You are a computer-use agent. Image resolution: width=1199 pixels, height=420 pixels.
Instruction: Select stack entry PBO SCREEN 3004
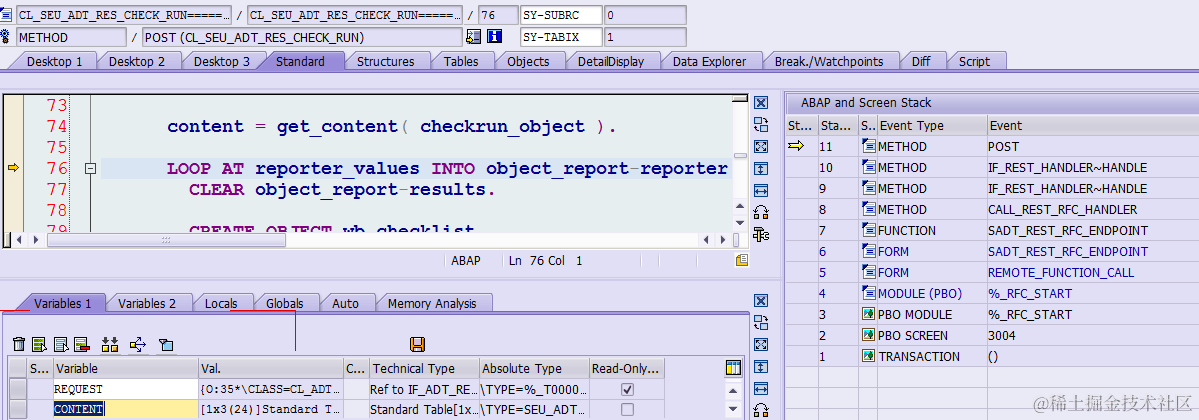point(992,335)
